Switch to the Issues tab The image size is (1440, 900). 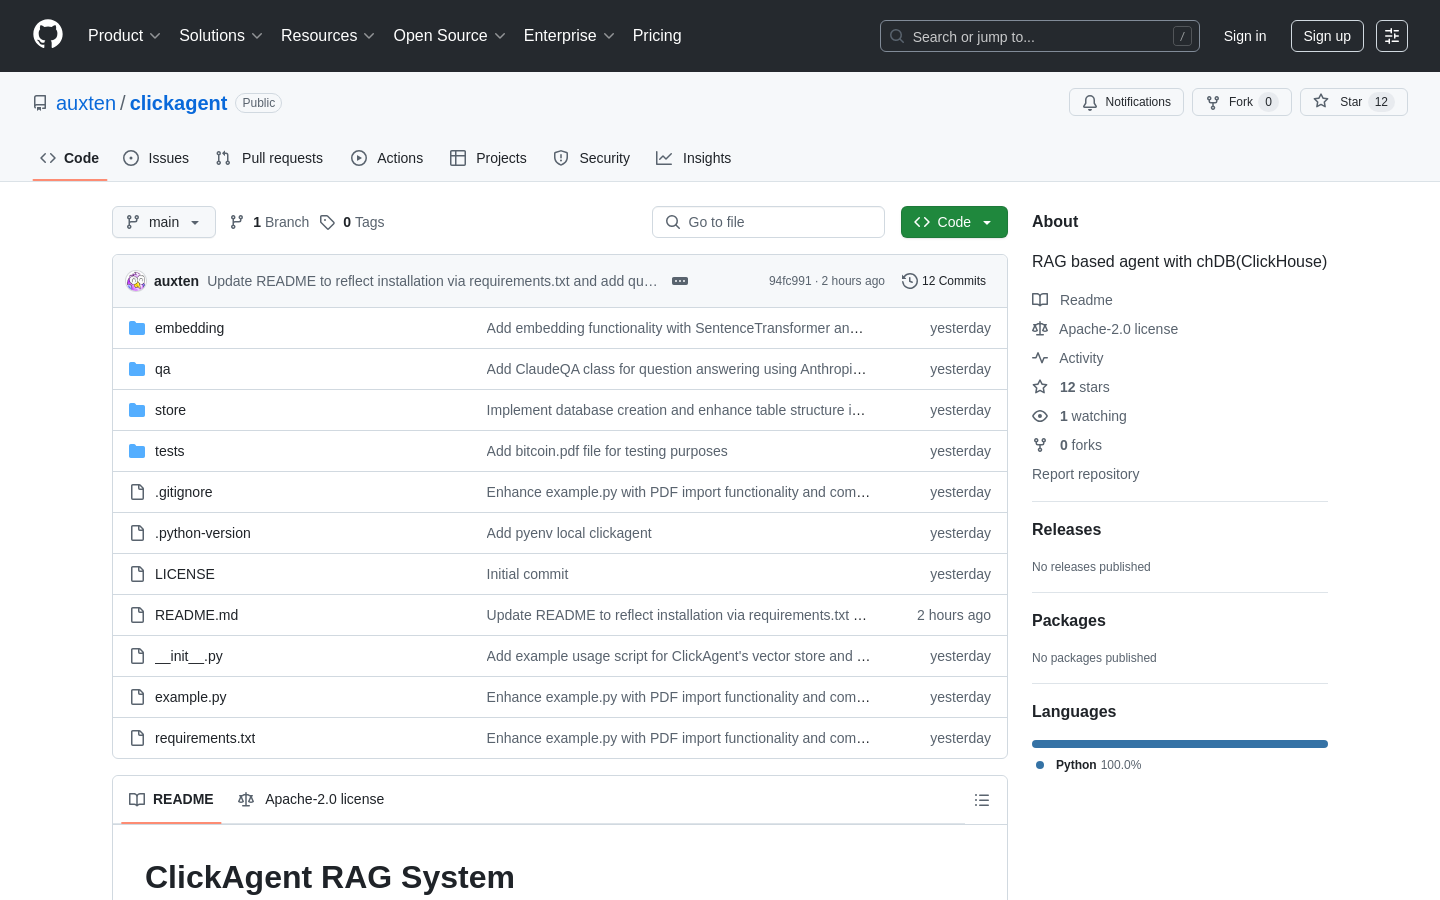(x=156, y=158)
